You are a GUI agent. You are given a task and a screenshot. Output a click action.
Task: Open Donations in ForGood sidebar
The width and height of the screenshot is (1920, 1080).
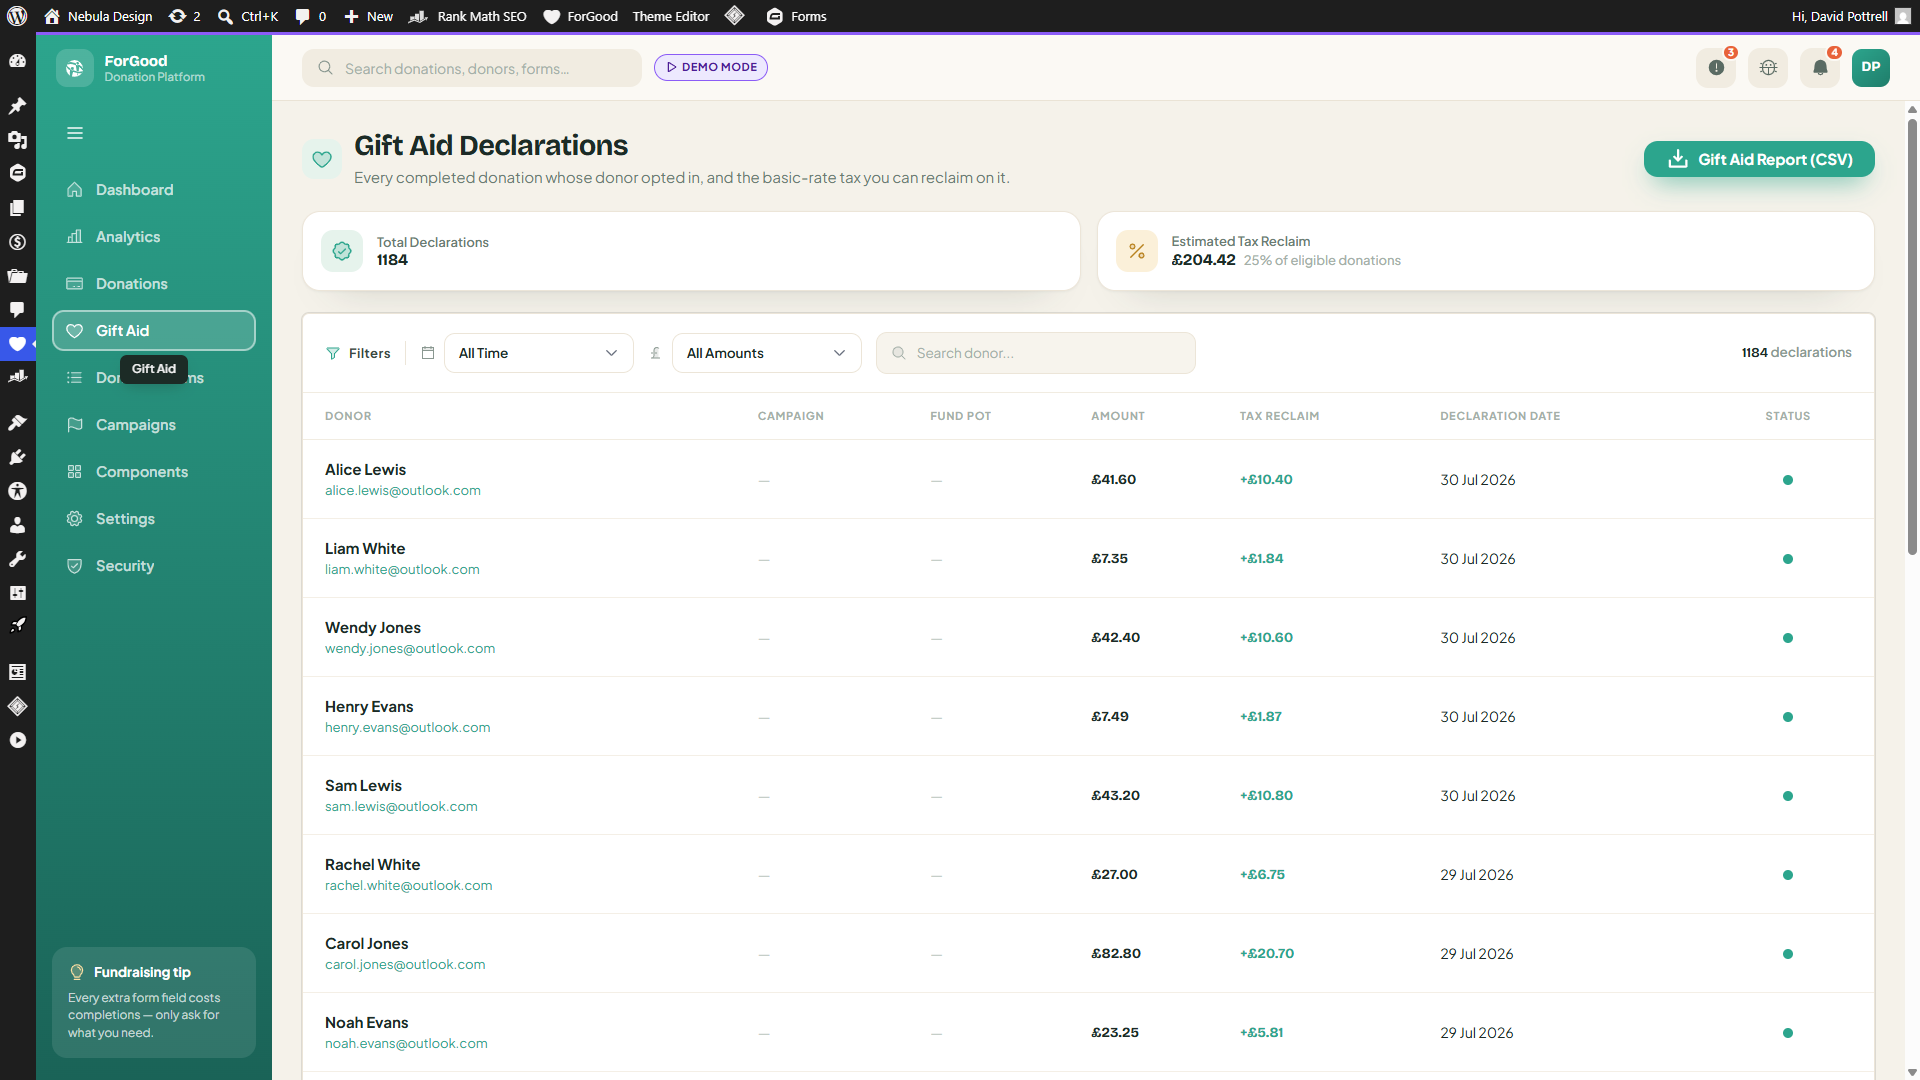click(x=154, y=284)
